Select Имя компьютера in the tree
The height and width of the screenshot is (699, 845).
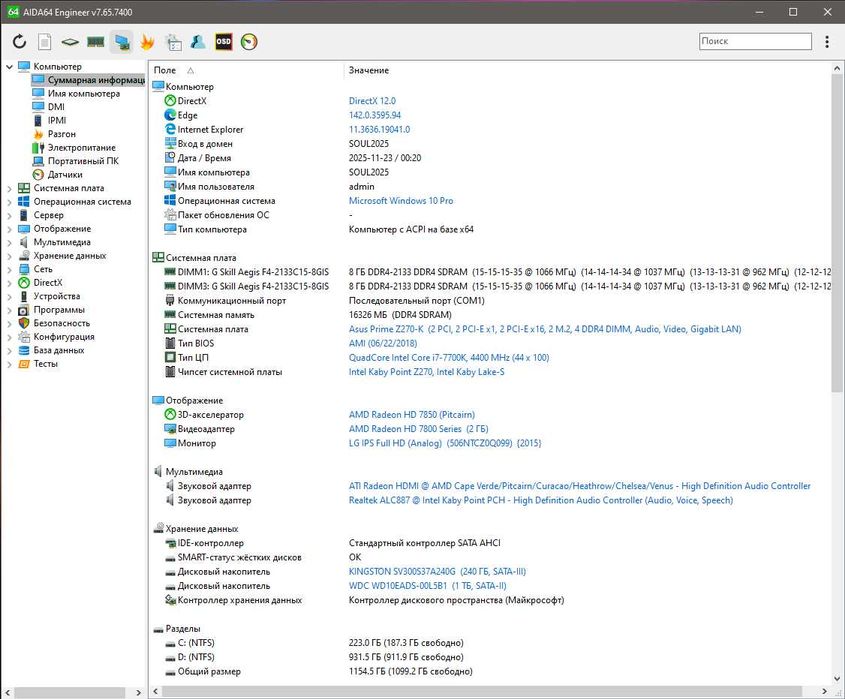[84, 93]
